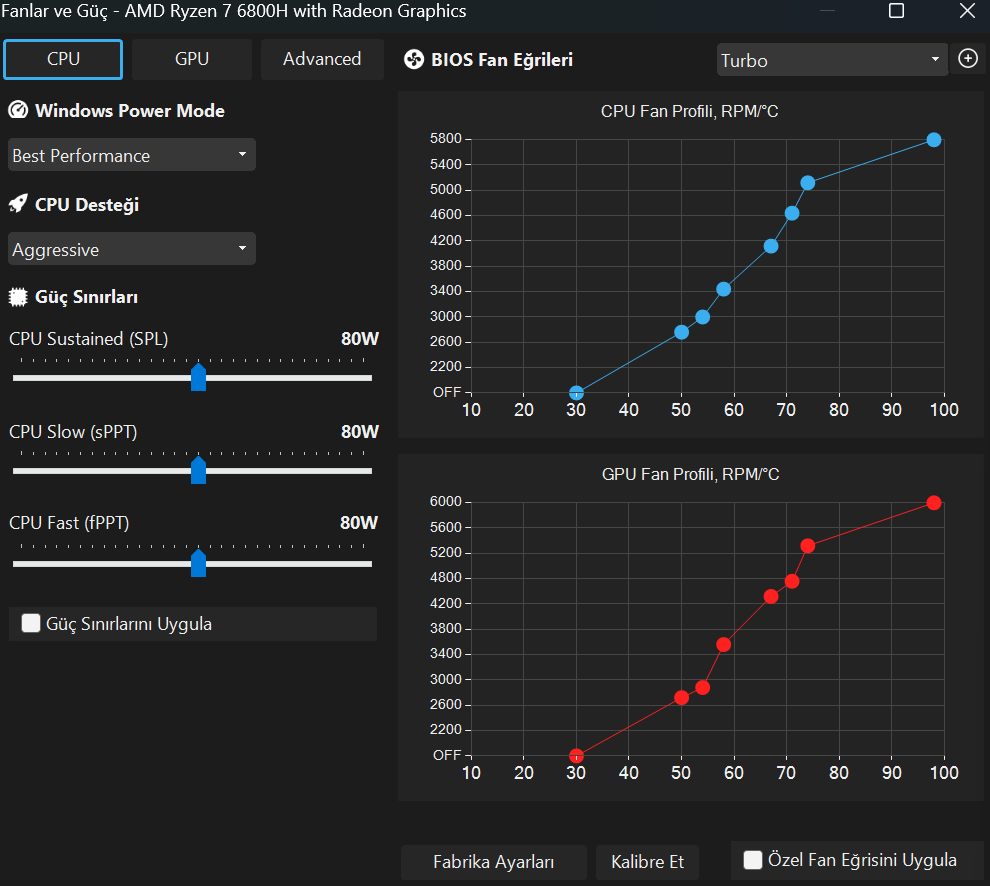This screenshot has width=990, height=886.
Task: Click the CPU Slow (sPPT) 80W value
Action: pyautogui.click(x=360, y=432)
